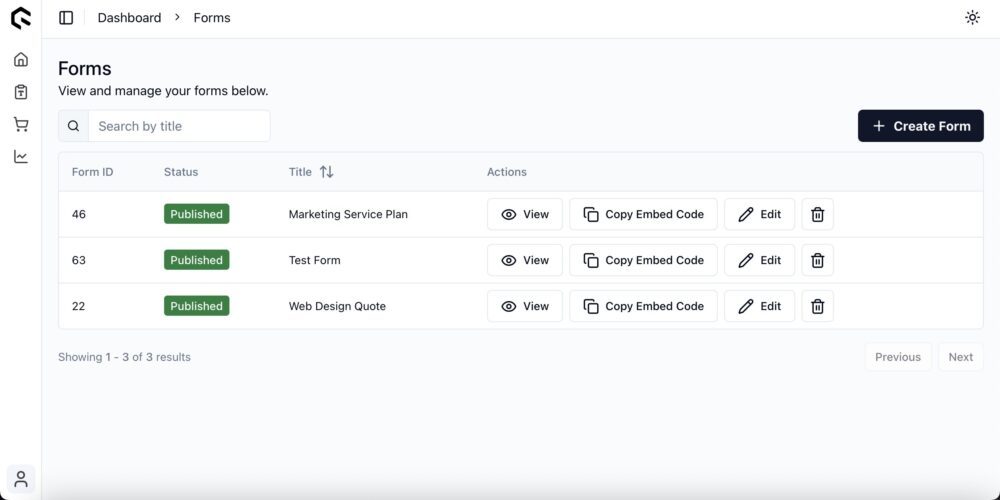
Task: Click the Create Form button
Action: (921, 126)
